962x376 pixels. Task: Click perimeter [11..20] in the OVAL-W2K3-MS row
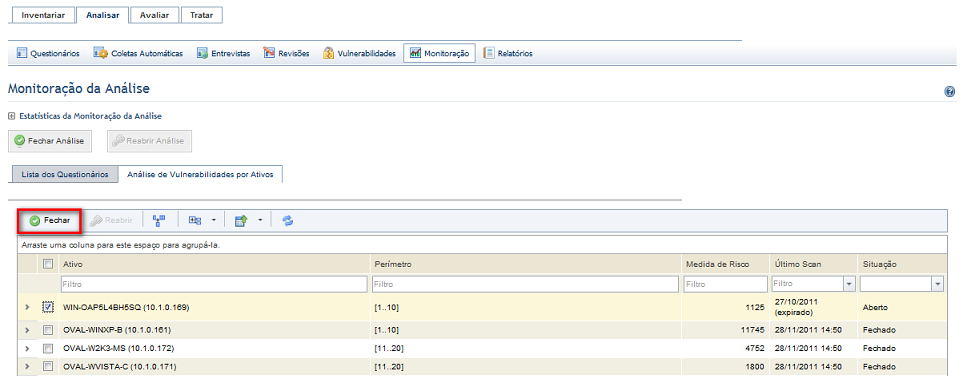pyautogui.click(x=389, y=348)
